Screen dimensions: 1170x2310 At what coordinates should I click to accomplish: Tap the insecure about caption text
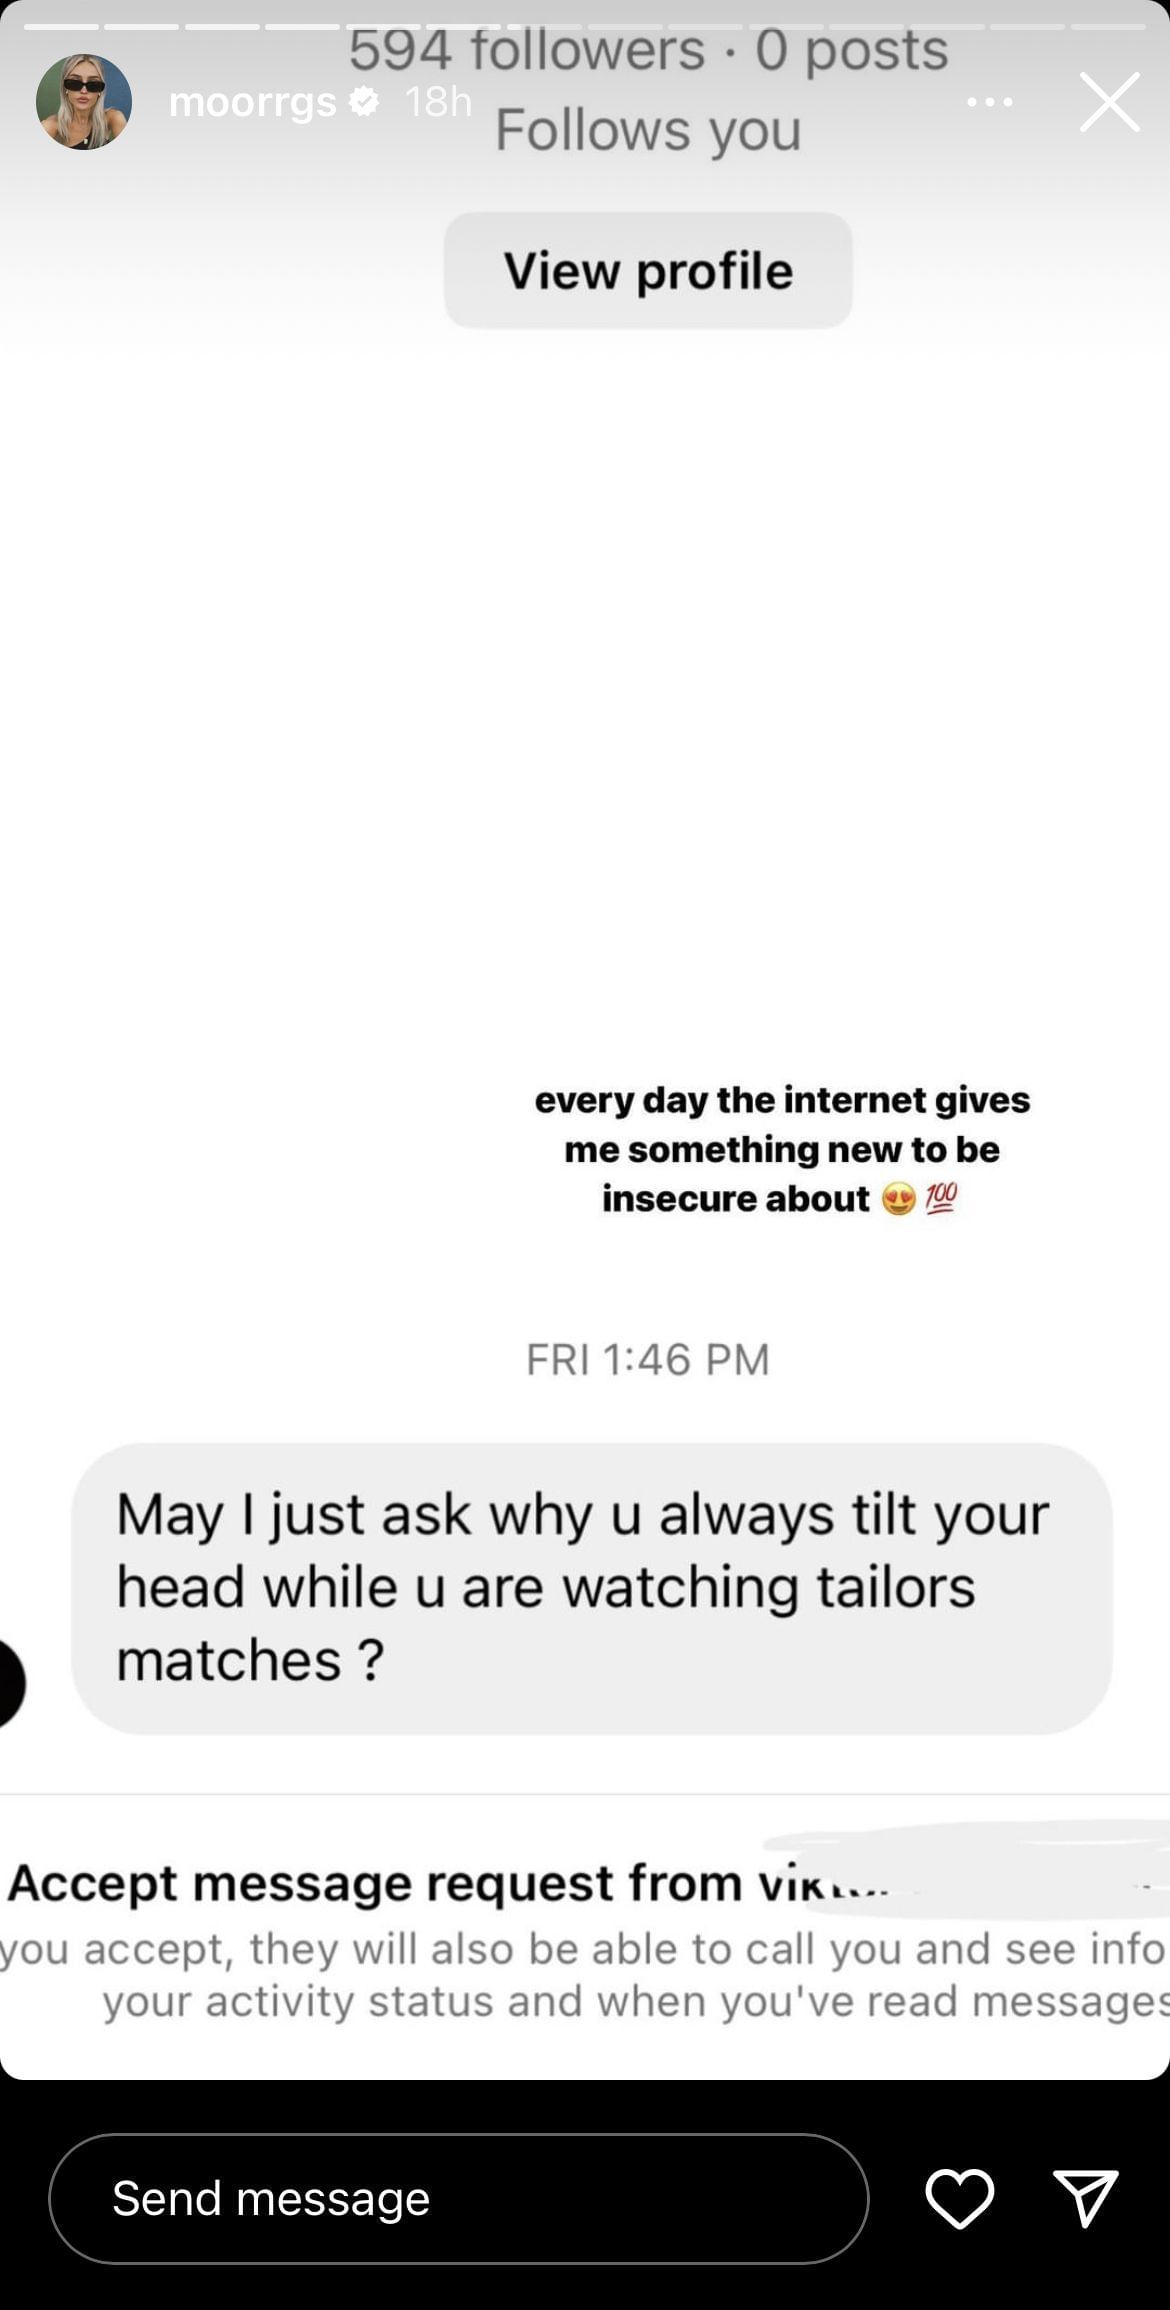pos(736,1199)
